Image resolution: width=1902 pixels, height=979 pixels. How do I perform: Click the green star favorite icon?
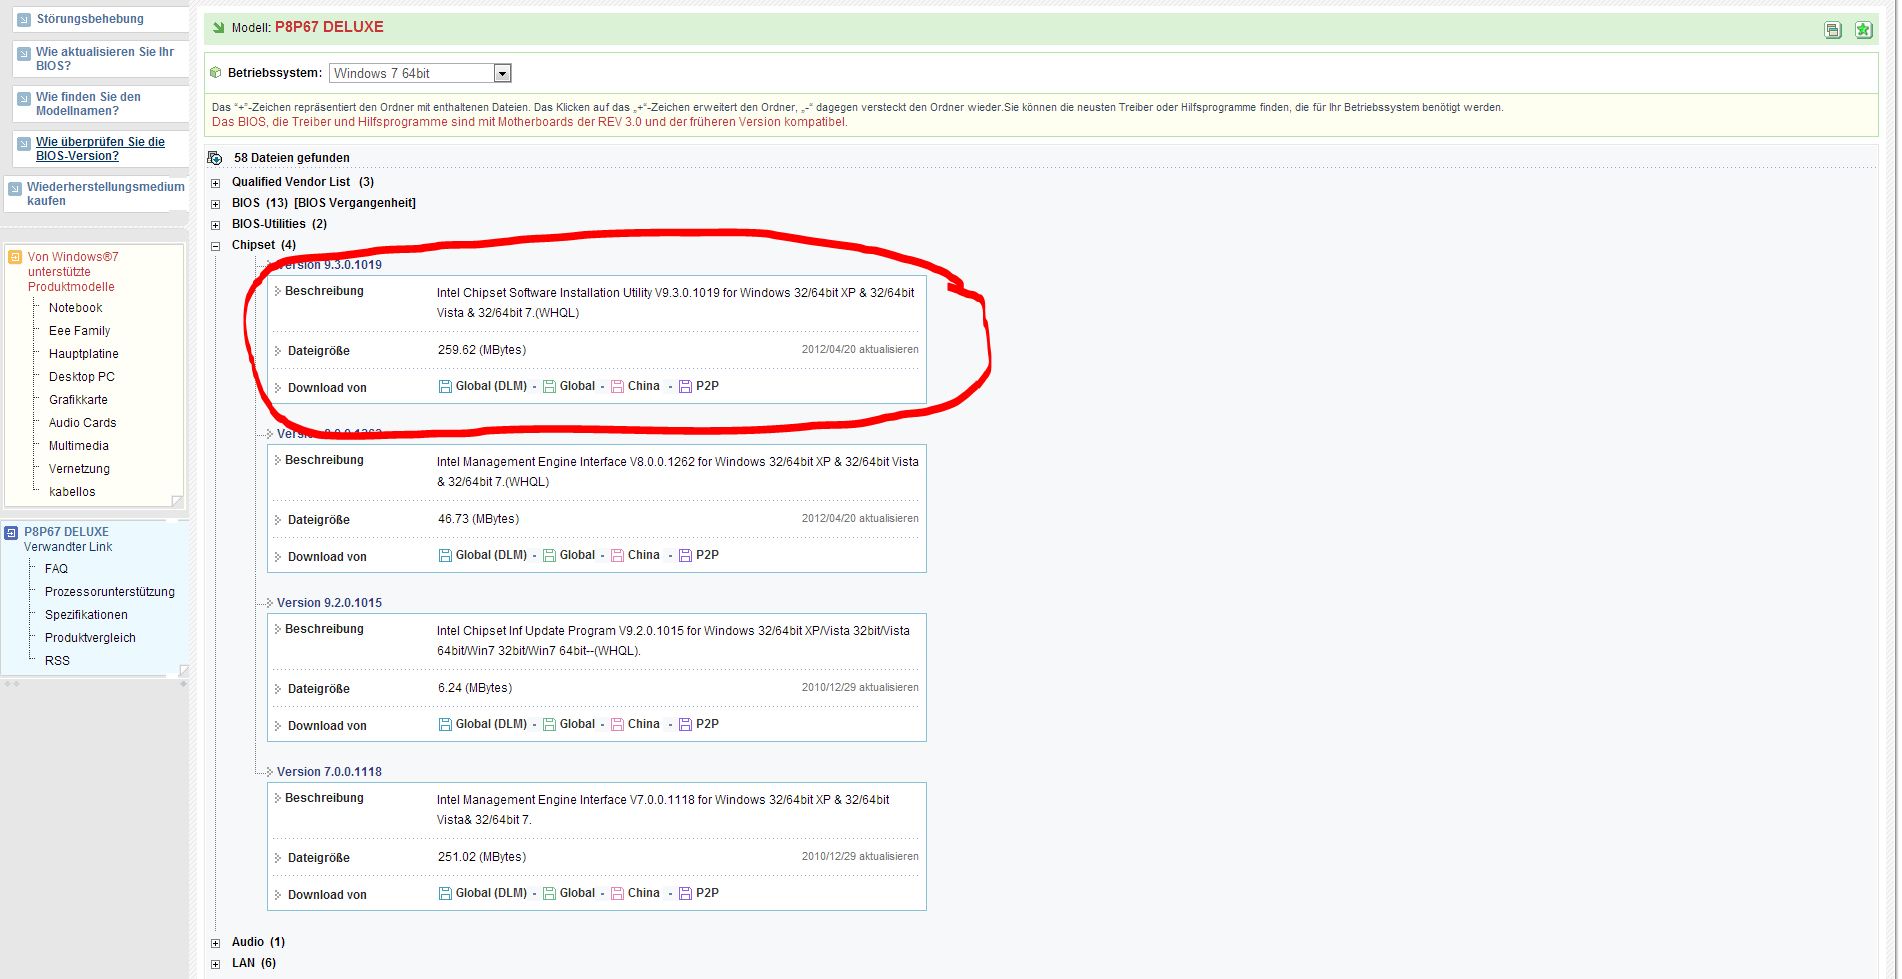[x=1863, y=30]
